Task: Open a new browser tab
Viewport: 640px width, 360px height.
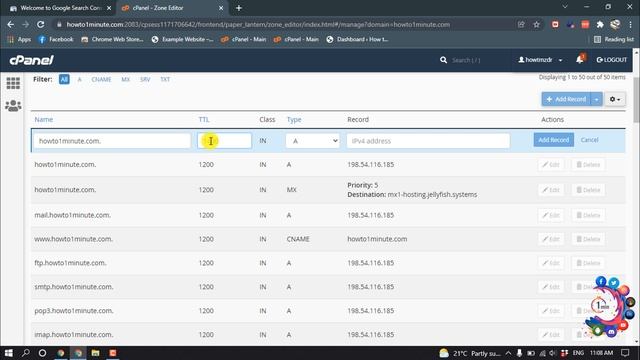Action: click(239, 8)
